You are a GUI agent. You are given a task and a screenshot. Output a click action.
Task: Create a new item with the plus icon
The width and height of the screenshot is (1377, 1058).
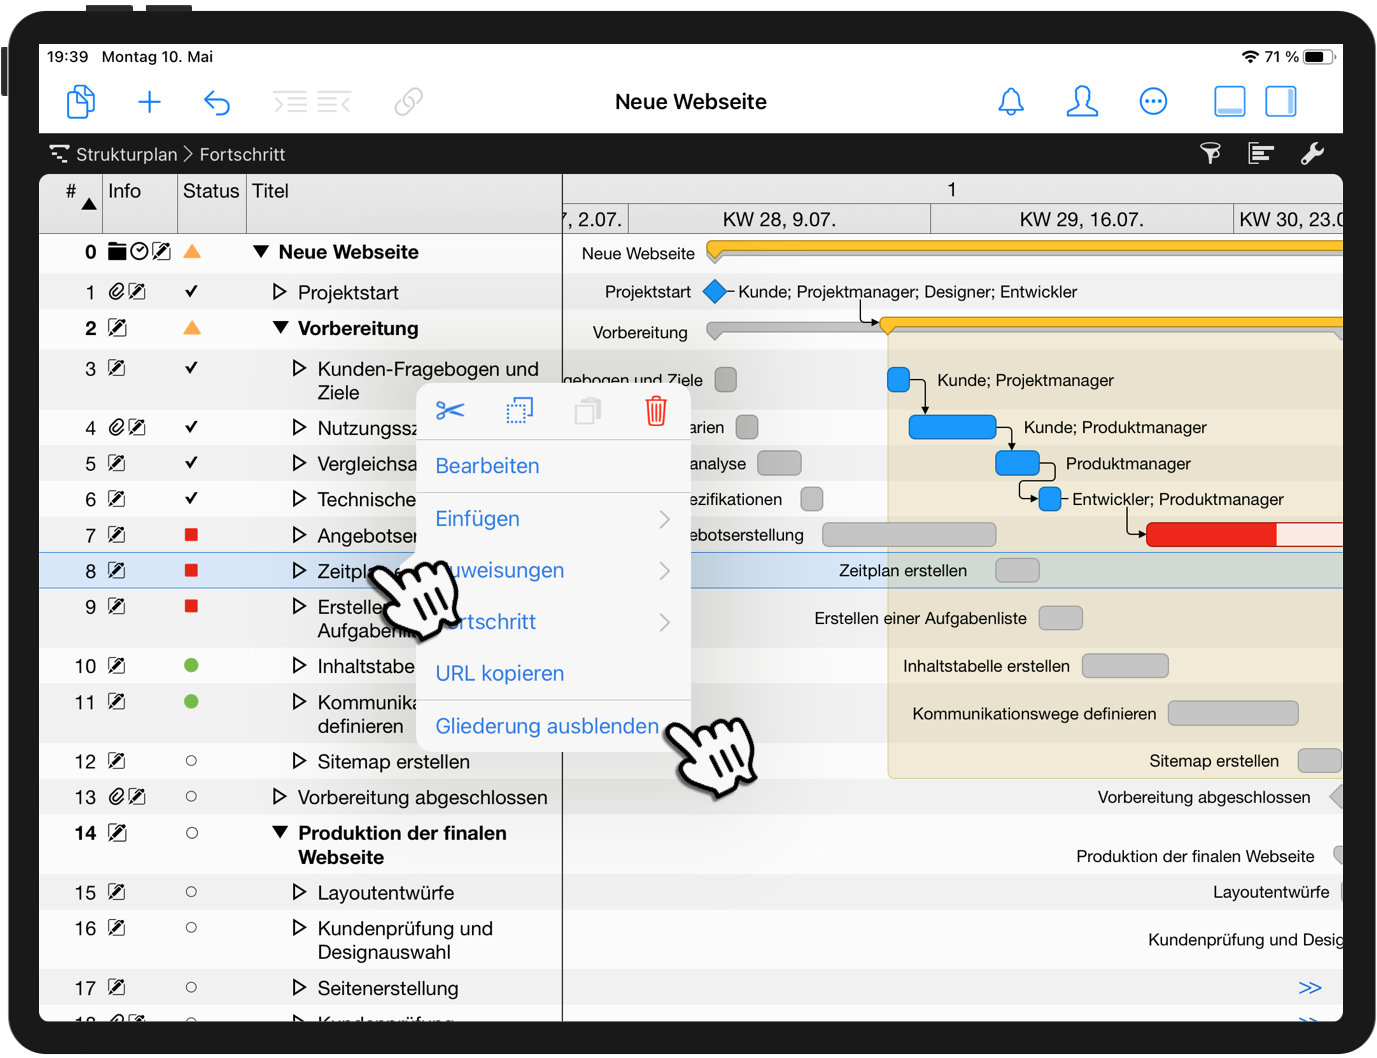(149, 101)
